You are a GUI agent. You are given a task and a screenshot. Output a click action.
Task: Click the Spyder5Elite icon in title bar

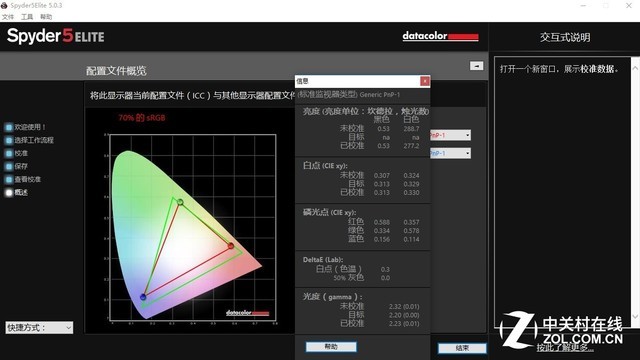click(x=4, y=5)
